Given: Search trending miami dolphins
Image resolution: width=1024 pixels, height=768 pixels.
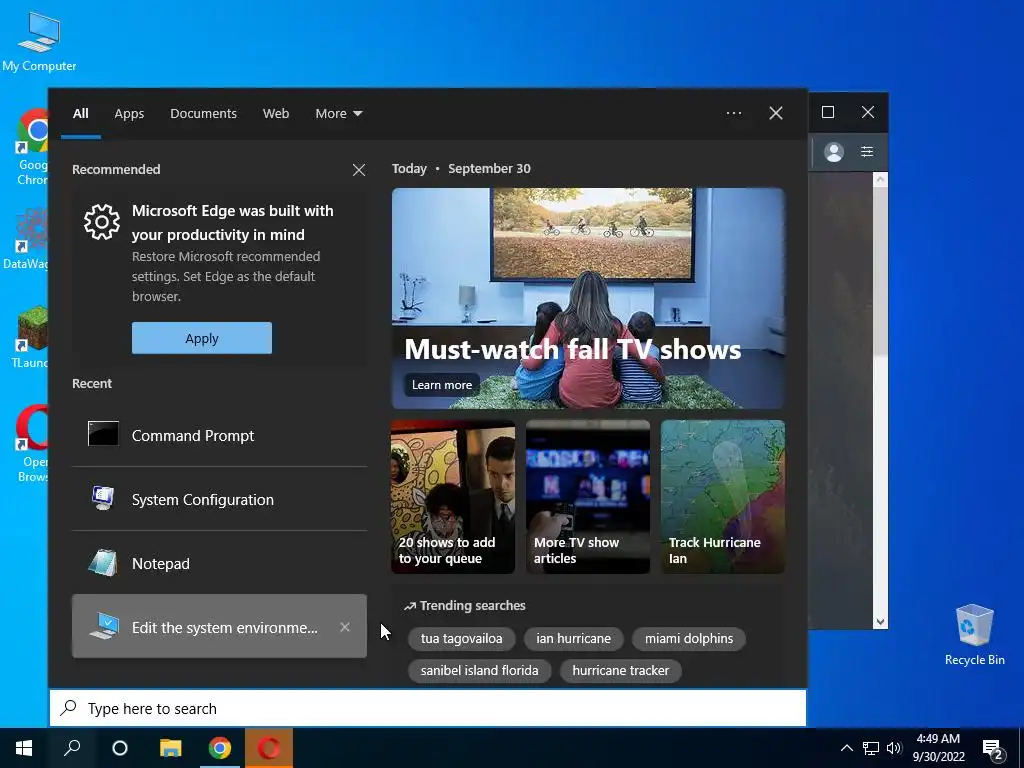Looking at the screenshot, I should (689, 639).
